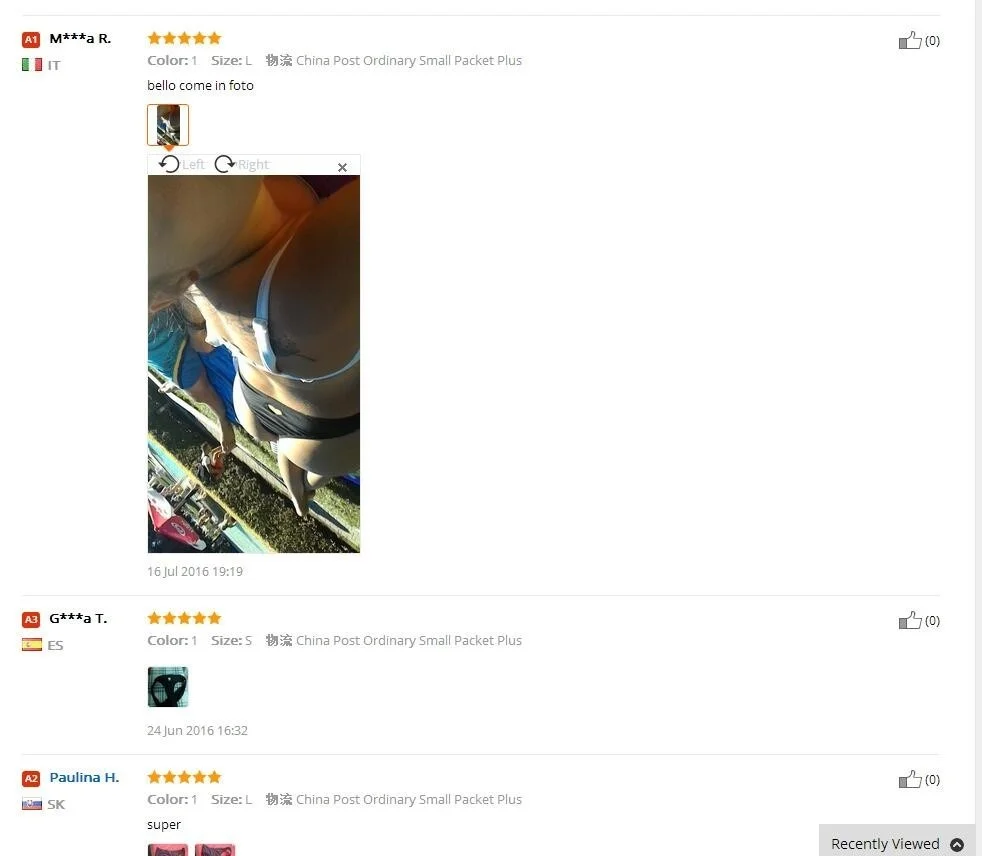Click the enlarged review photo

pos(254,364)
